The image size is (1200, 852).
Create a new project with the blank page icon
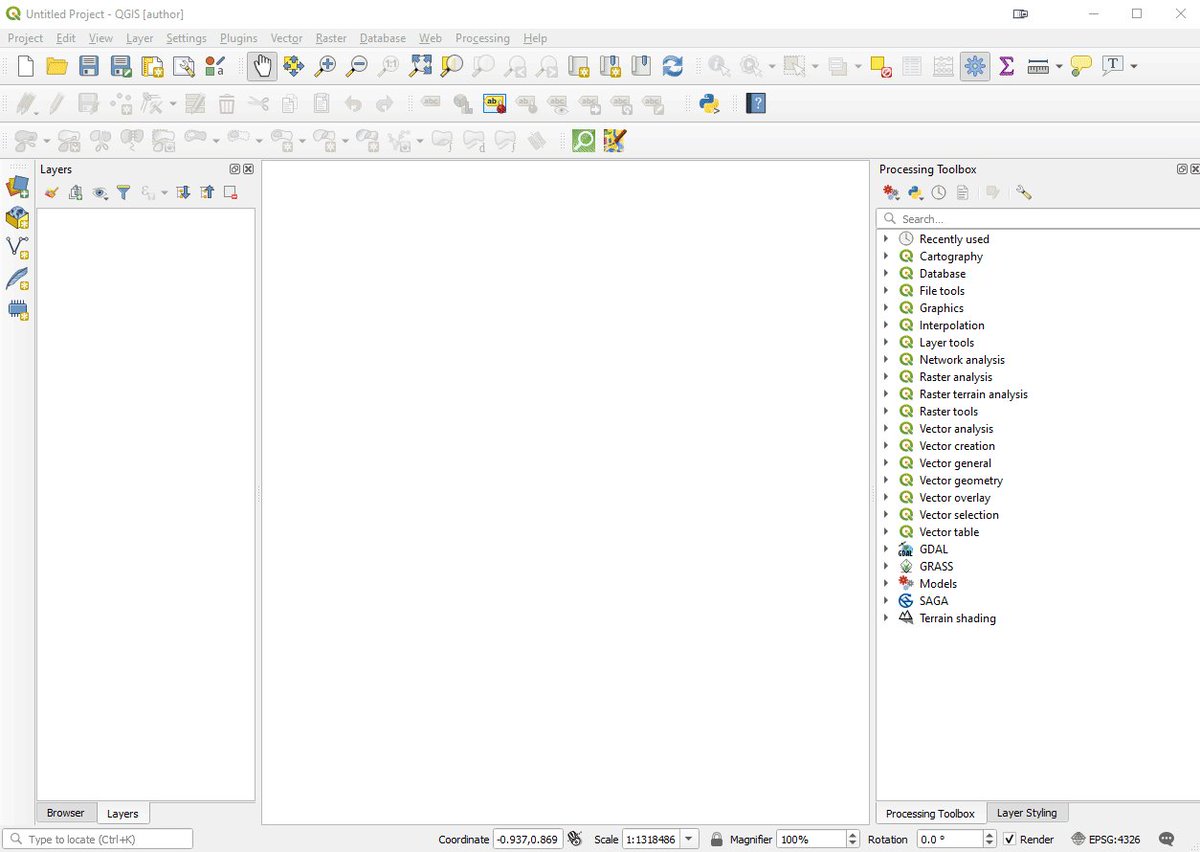coord(26,66)
